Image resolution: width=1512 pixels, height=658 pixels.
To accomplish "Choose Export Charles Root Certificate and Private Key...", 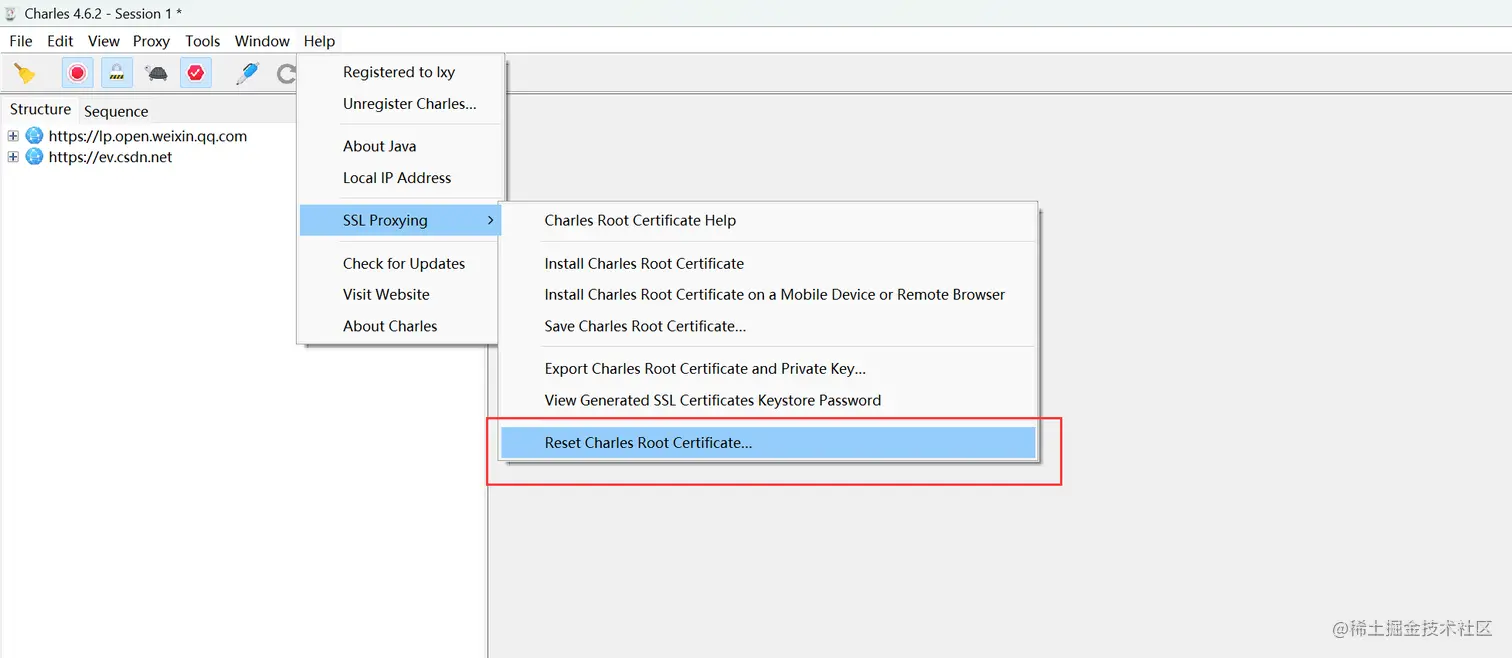I will coord(768,369).
